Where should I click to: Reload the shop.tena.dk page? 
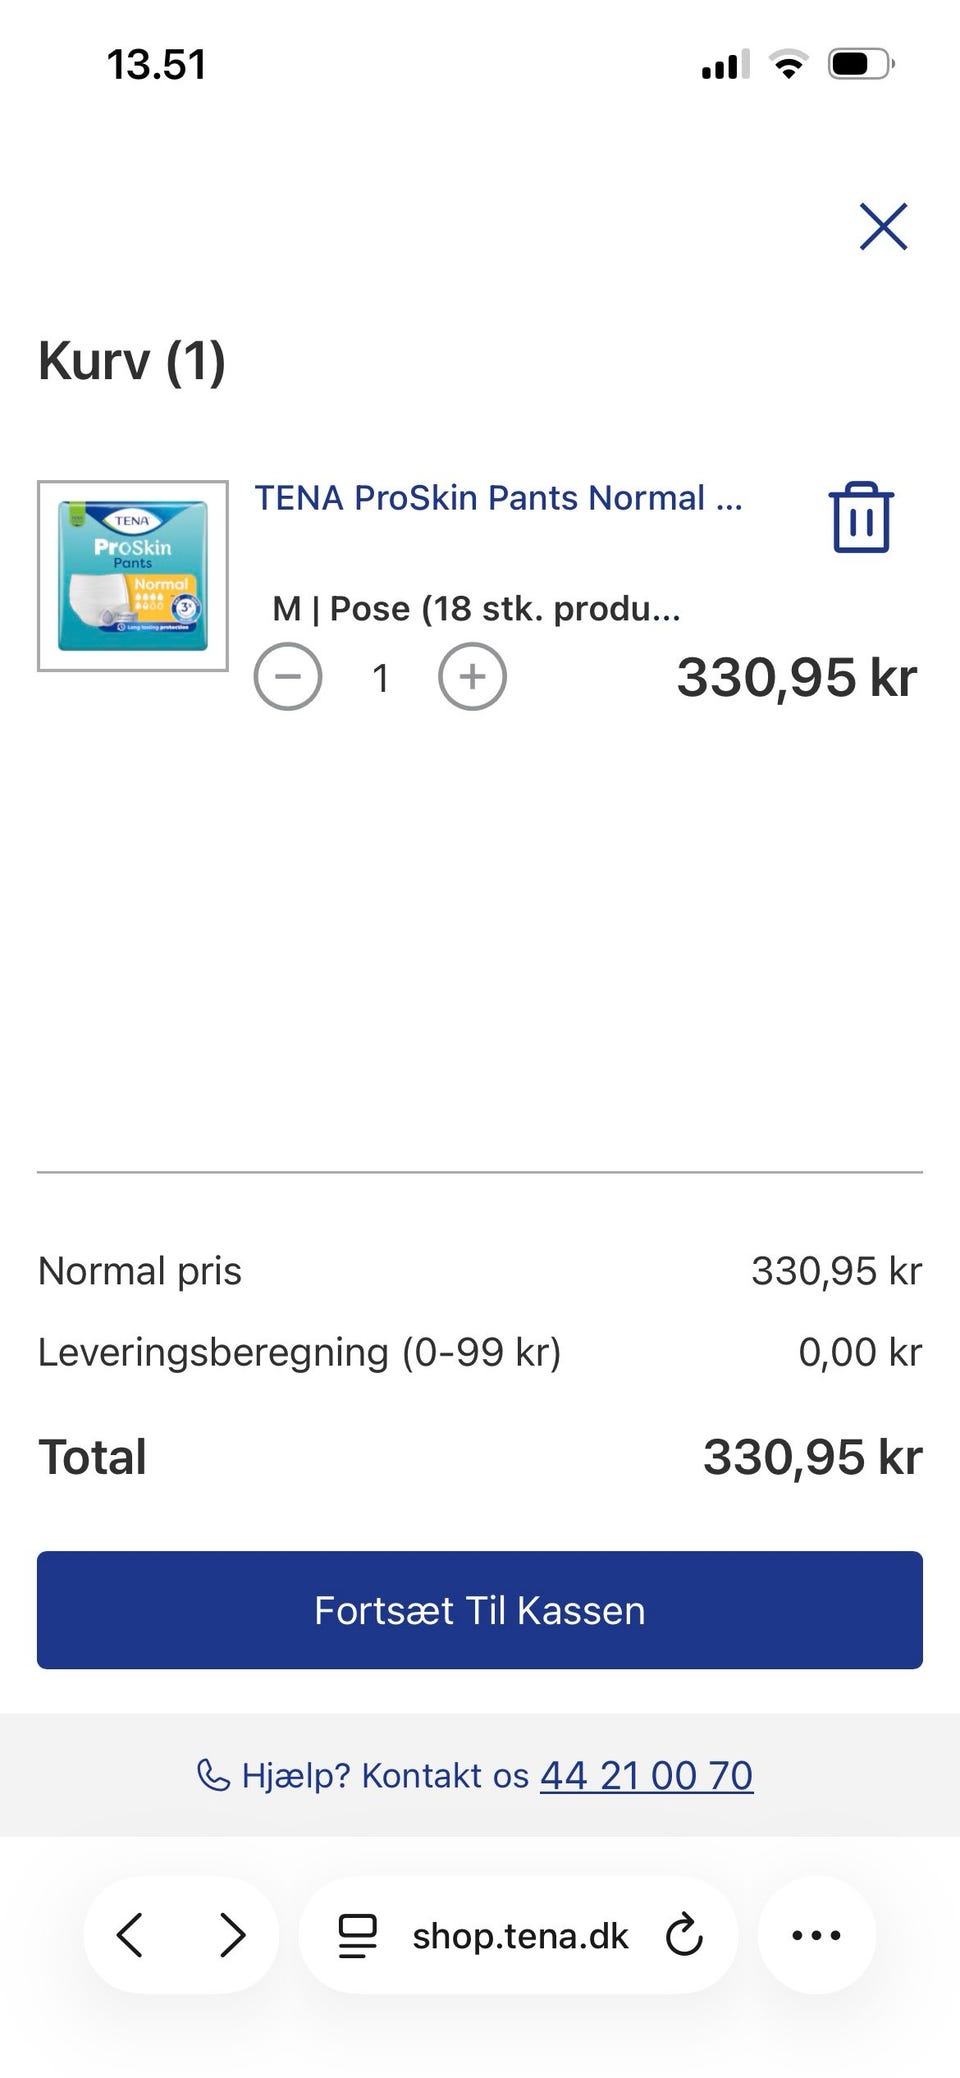tap(685, 1935)
